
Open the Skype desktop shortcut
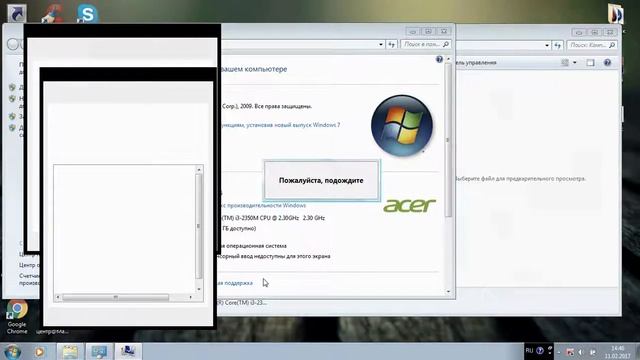click(x=87, y=13)
